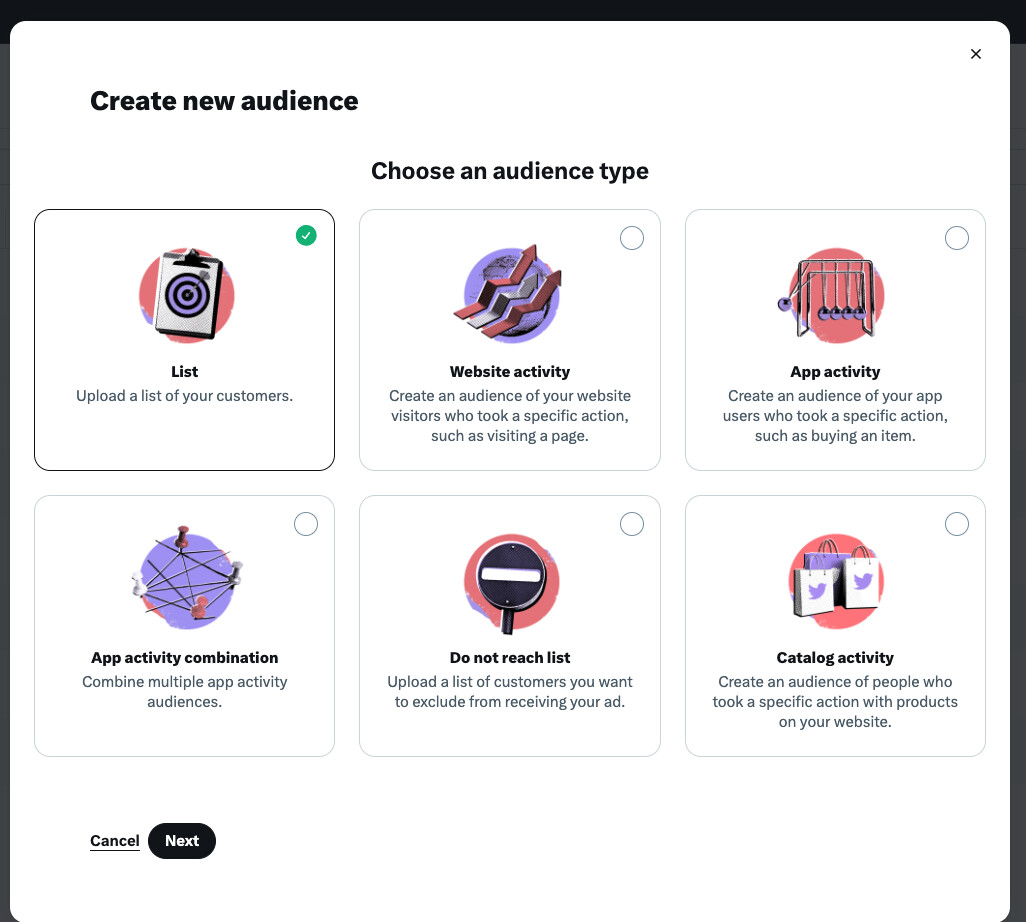Screen dimensions: 1026x922
Task: Click the "App activity combination" title text
Action: tap(185, 658)
